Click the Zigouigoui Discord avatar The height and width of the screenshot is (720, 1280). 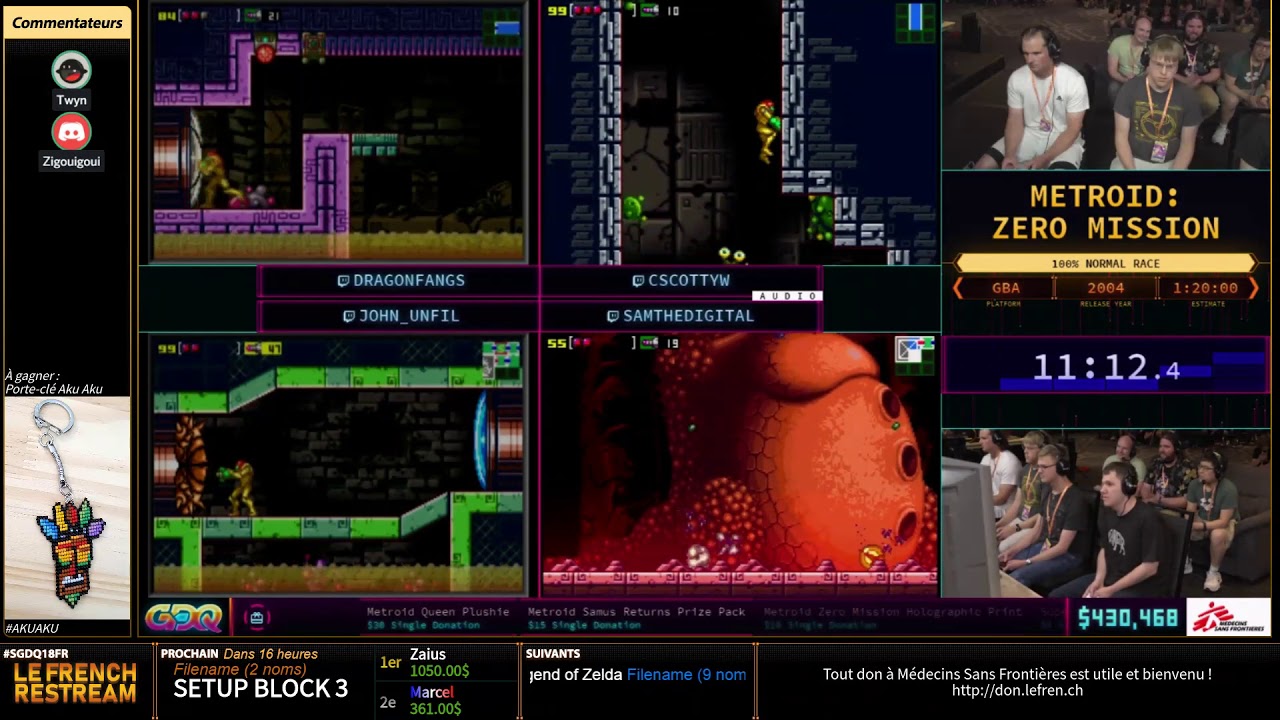71,132
